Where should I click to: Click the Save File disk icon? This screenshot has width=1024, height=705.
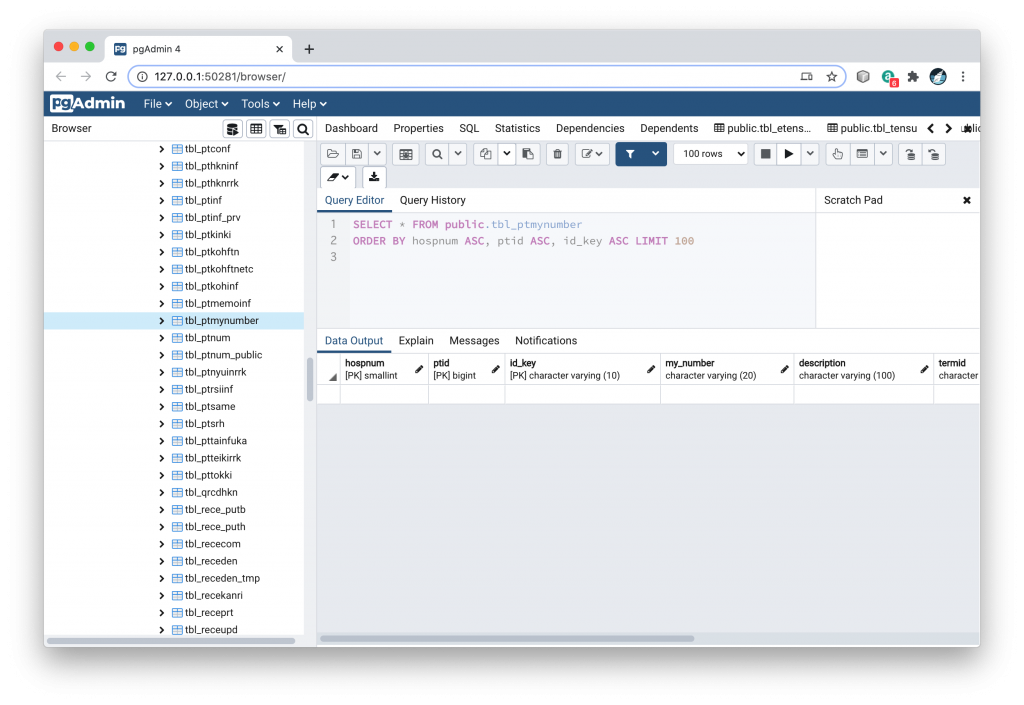pos(356,154)
